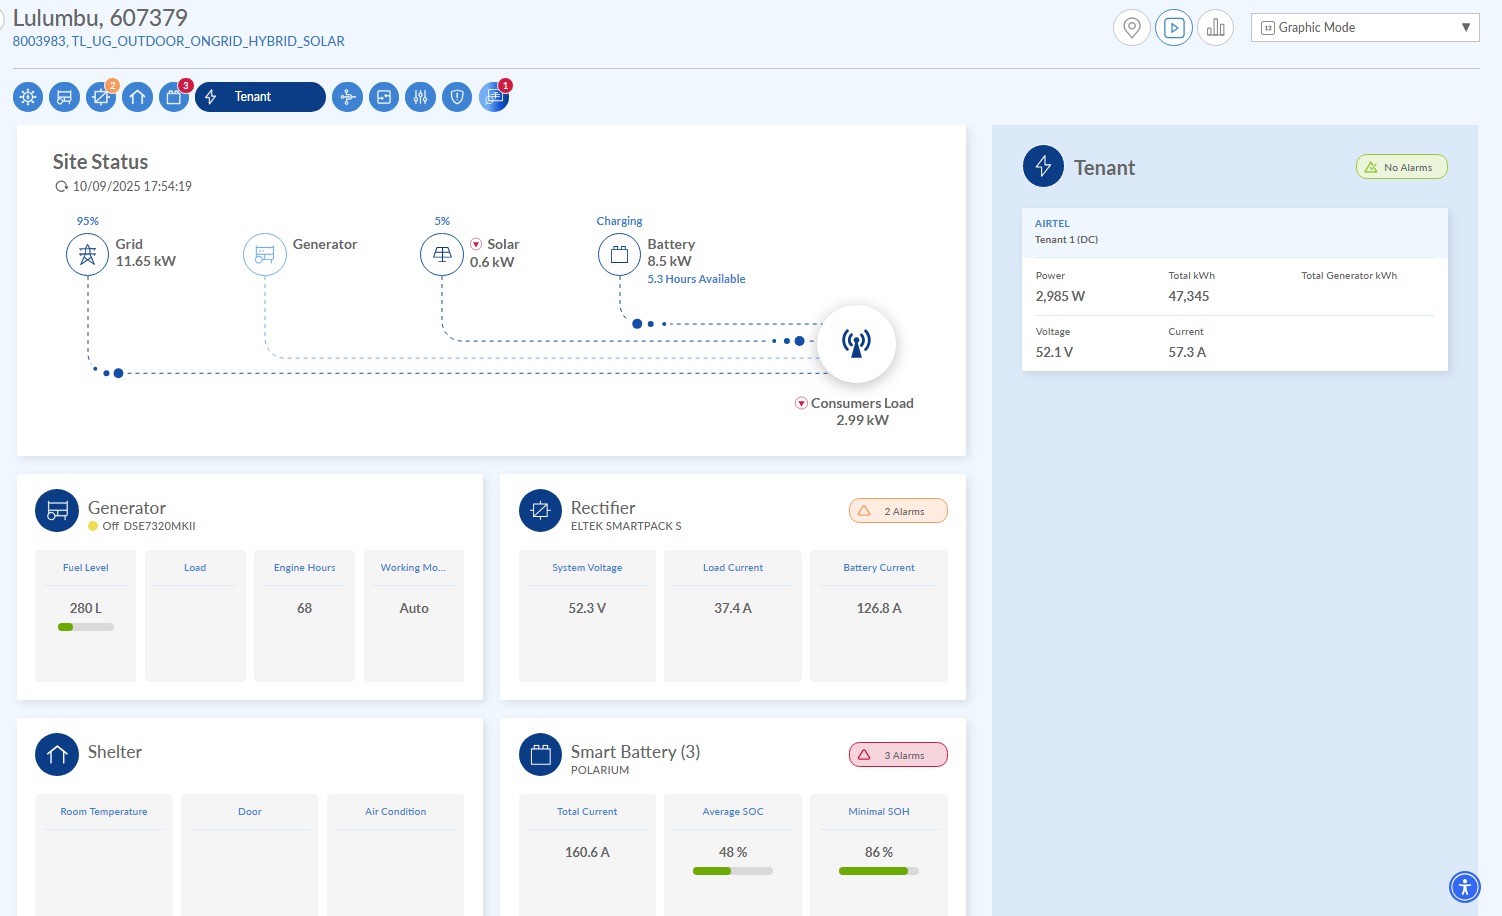Open the messages icon with 1 badge
Screen dimensions: 1502x916
pyautogui.click(x=493, y=97)
